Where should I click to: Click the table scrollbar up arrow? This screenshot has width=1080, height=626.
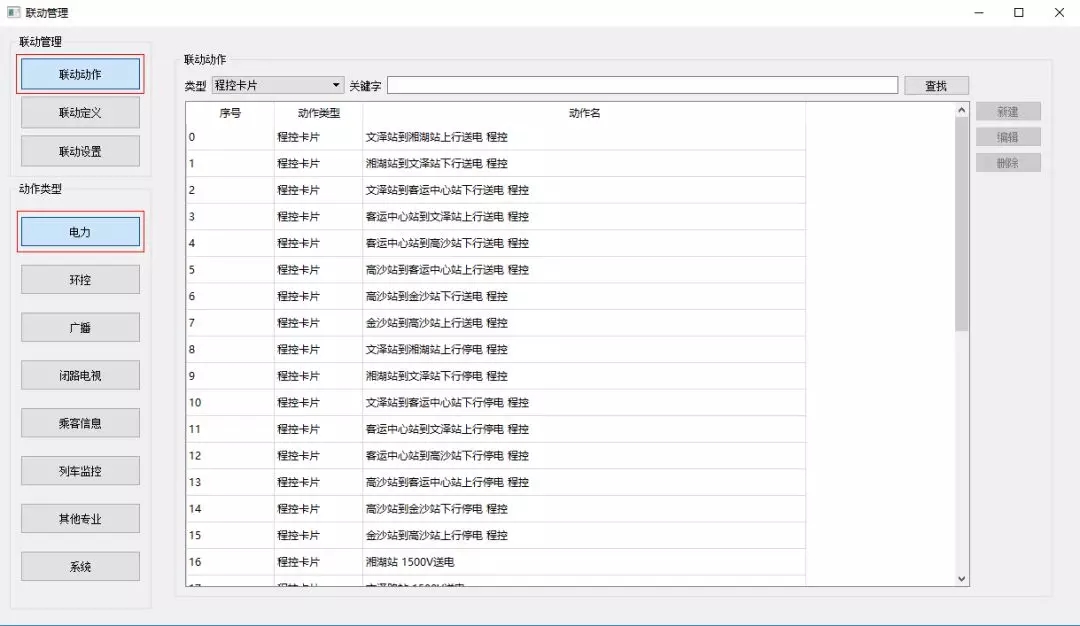pyautogui.click(x=962, y=109)
